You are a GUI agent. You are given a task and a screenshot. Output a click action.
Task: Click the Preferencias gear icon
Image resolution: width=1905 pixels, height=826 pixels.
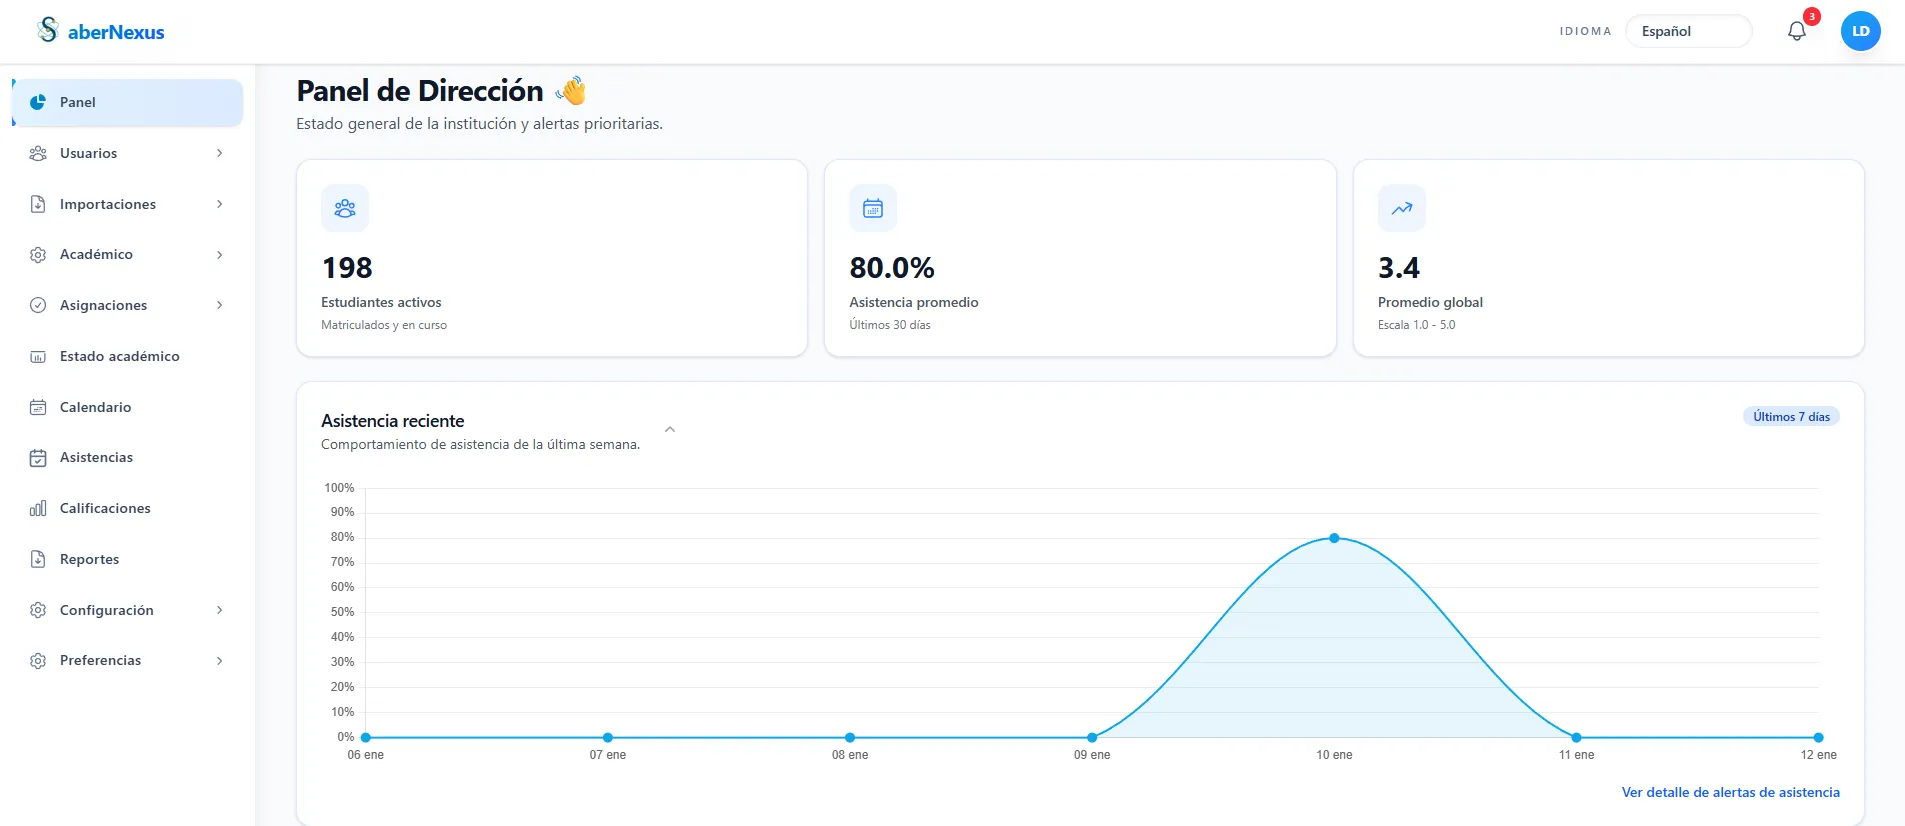pos(38,661)
